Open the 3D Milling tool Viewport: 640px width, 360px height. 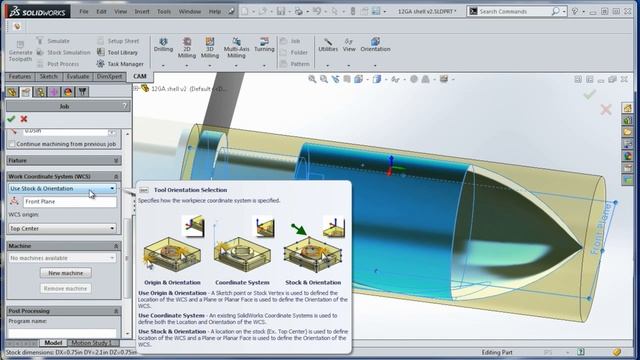tap(210, 47)
